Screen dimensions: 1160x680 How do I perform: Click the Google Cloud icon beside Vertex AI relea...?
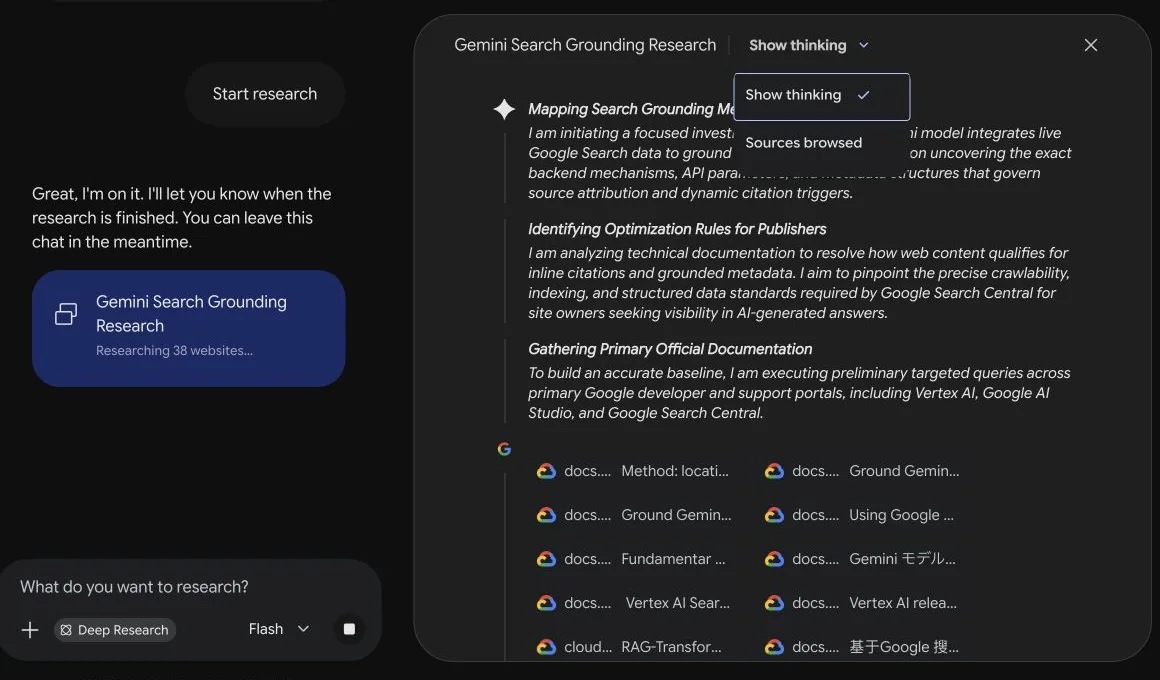[x=774, y=603]
